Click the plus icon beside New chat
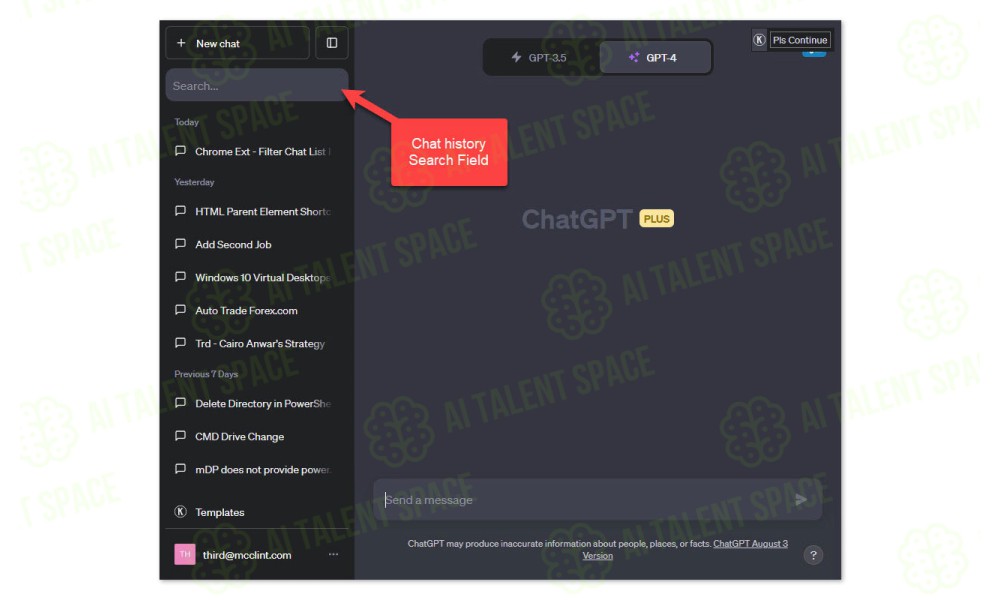Screen dimensions: 1000x600 [x=181, y=43]
